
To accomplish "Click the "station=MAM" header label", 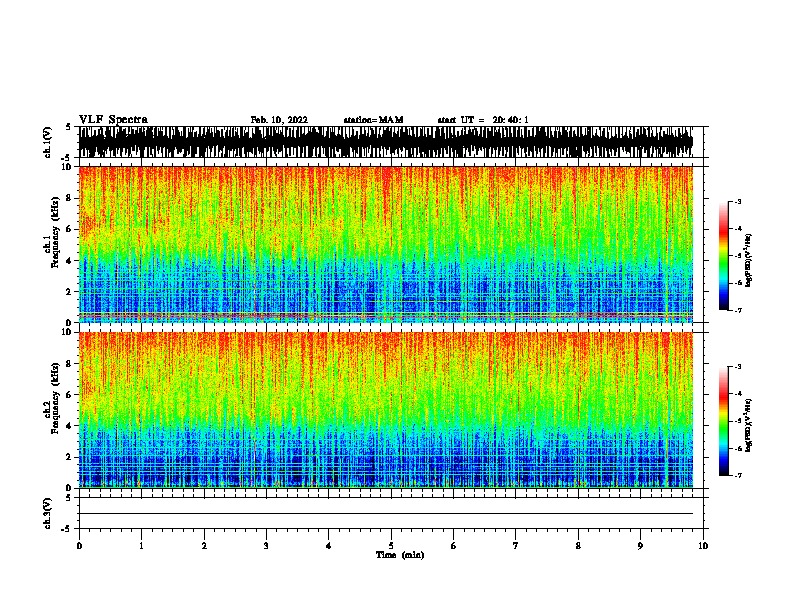I will point(373,120).
